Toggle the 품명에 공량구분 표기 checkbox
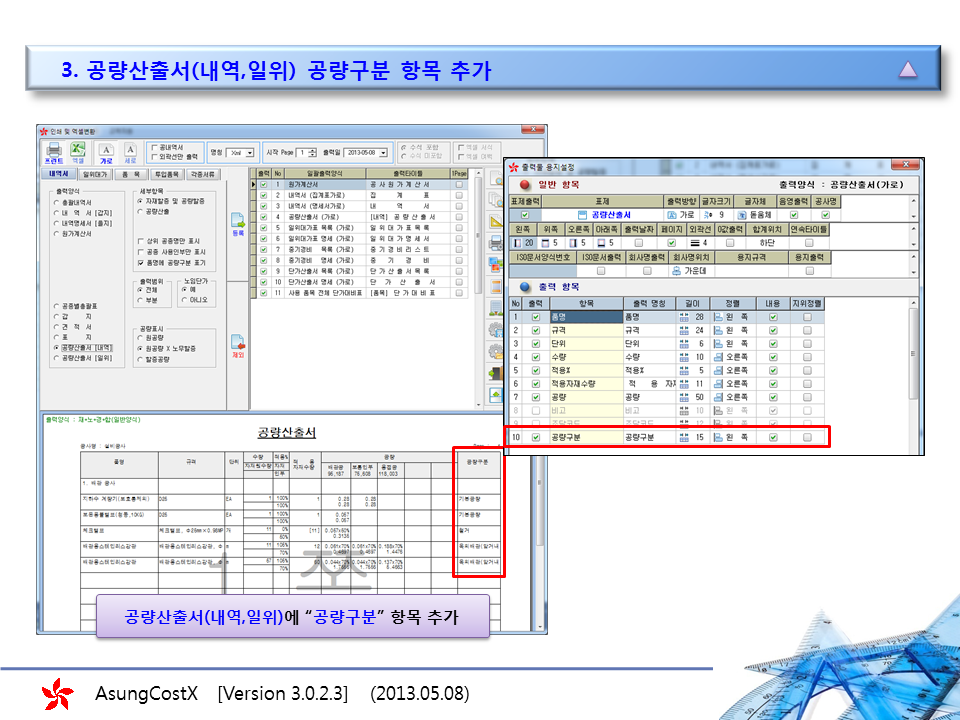The width and height of the screenshot is (960, 720). click(x=140, y=263)
